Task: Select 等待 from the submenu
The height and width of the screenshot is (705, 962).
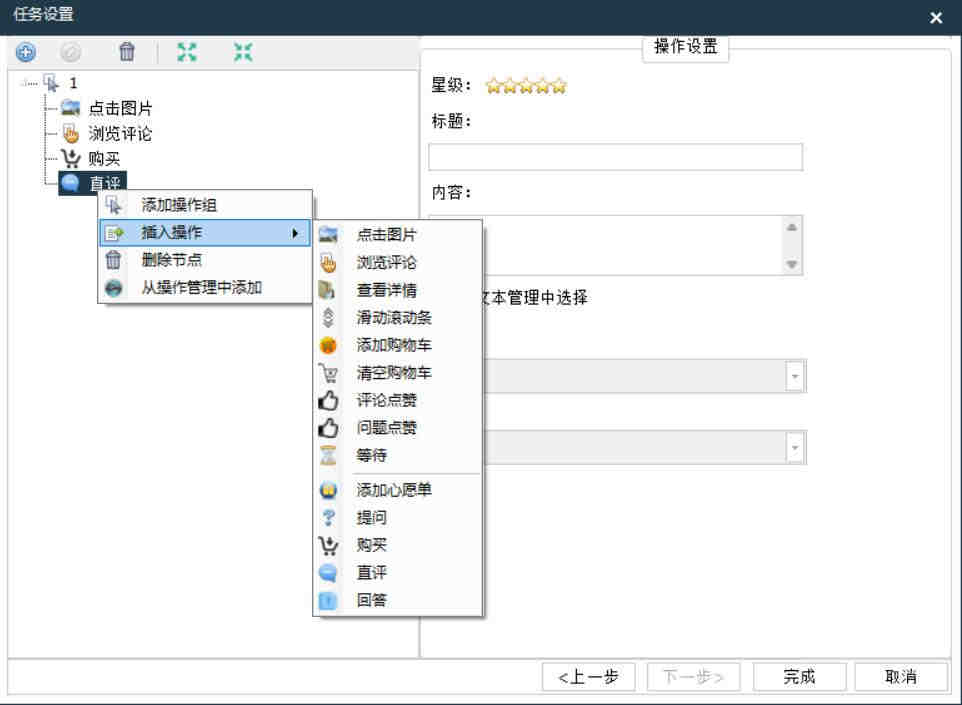Action: pos(398,455)
